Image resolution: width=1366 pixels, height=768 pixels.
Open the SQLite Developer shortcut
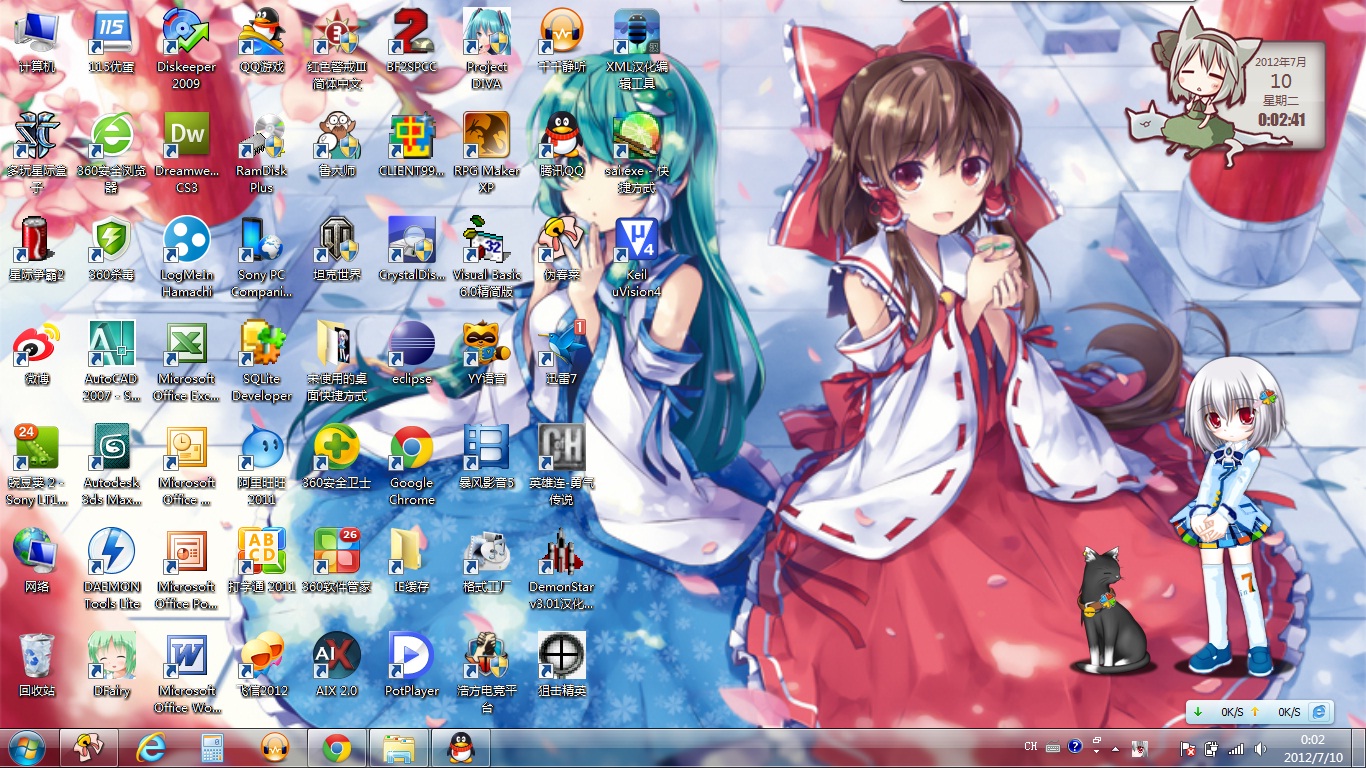(262, 360)
